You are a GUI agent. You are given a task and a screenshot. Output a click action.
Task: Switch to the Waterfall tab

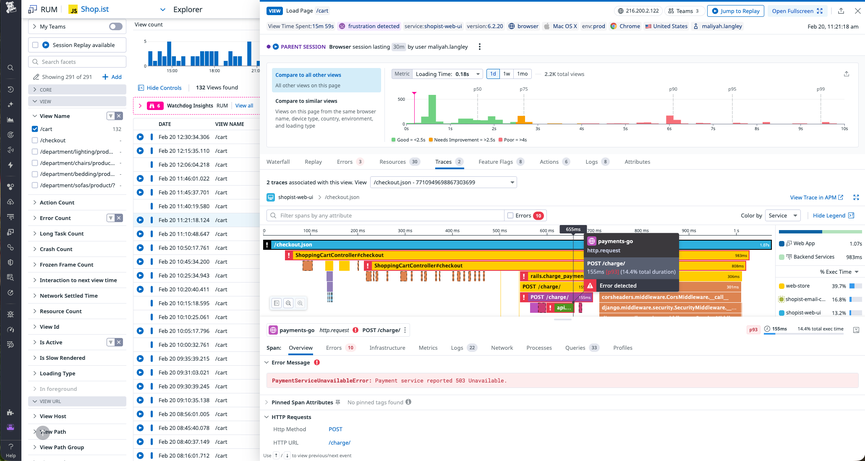click(278, 162)
